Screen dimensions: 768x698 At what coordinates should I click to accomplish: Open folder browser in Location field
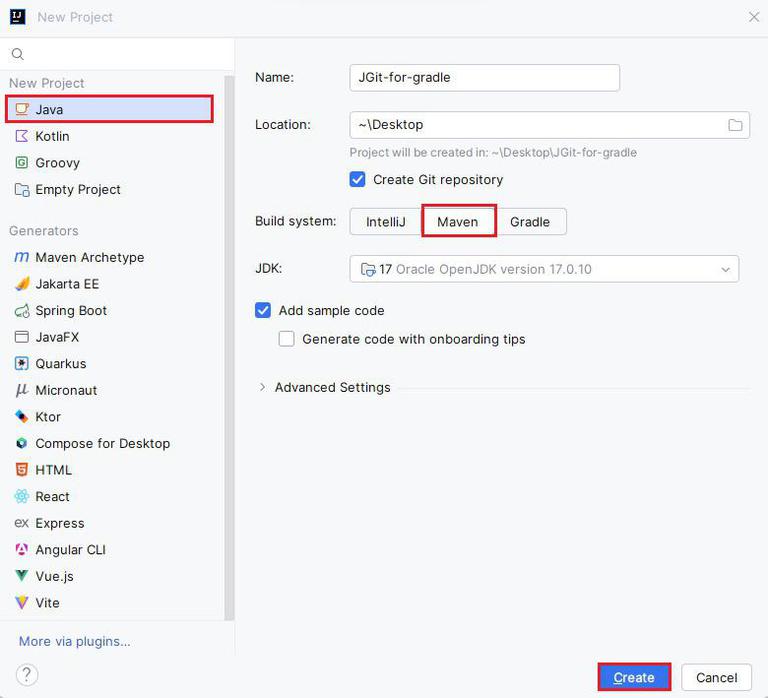pos(735,125)
